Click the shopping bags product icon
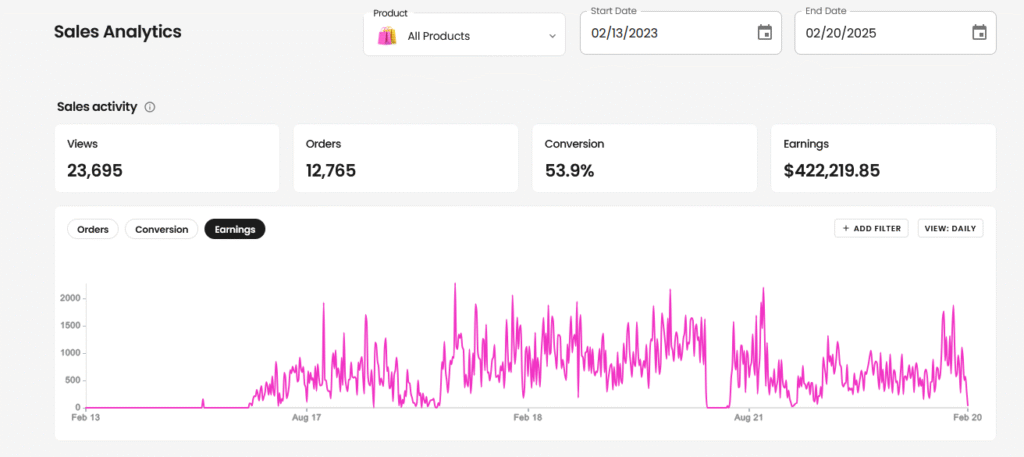Image resolution: width=1024 pixels, height=457 pixels. click(387, 36)
